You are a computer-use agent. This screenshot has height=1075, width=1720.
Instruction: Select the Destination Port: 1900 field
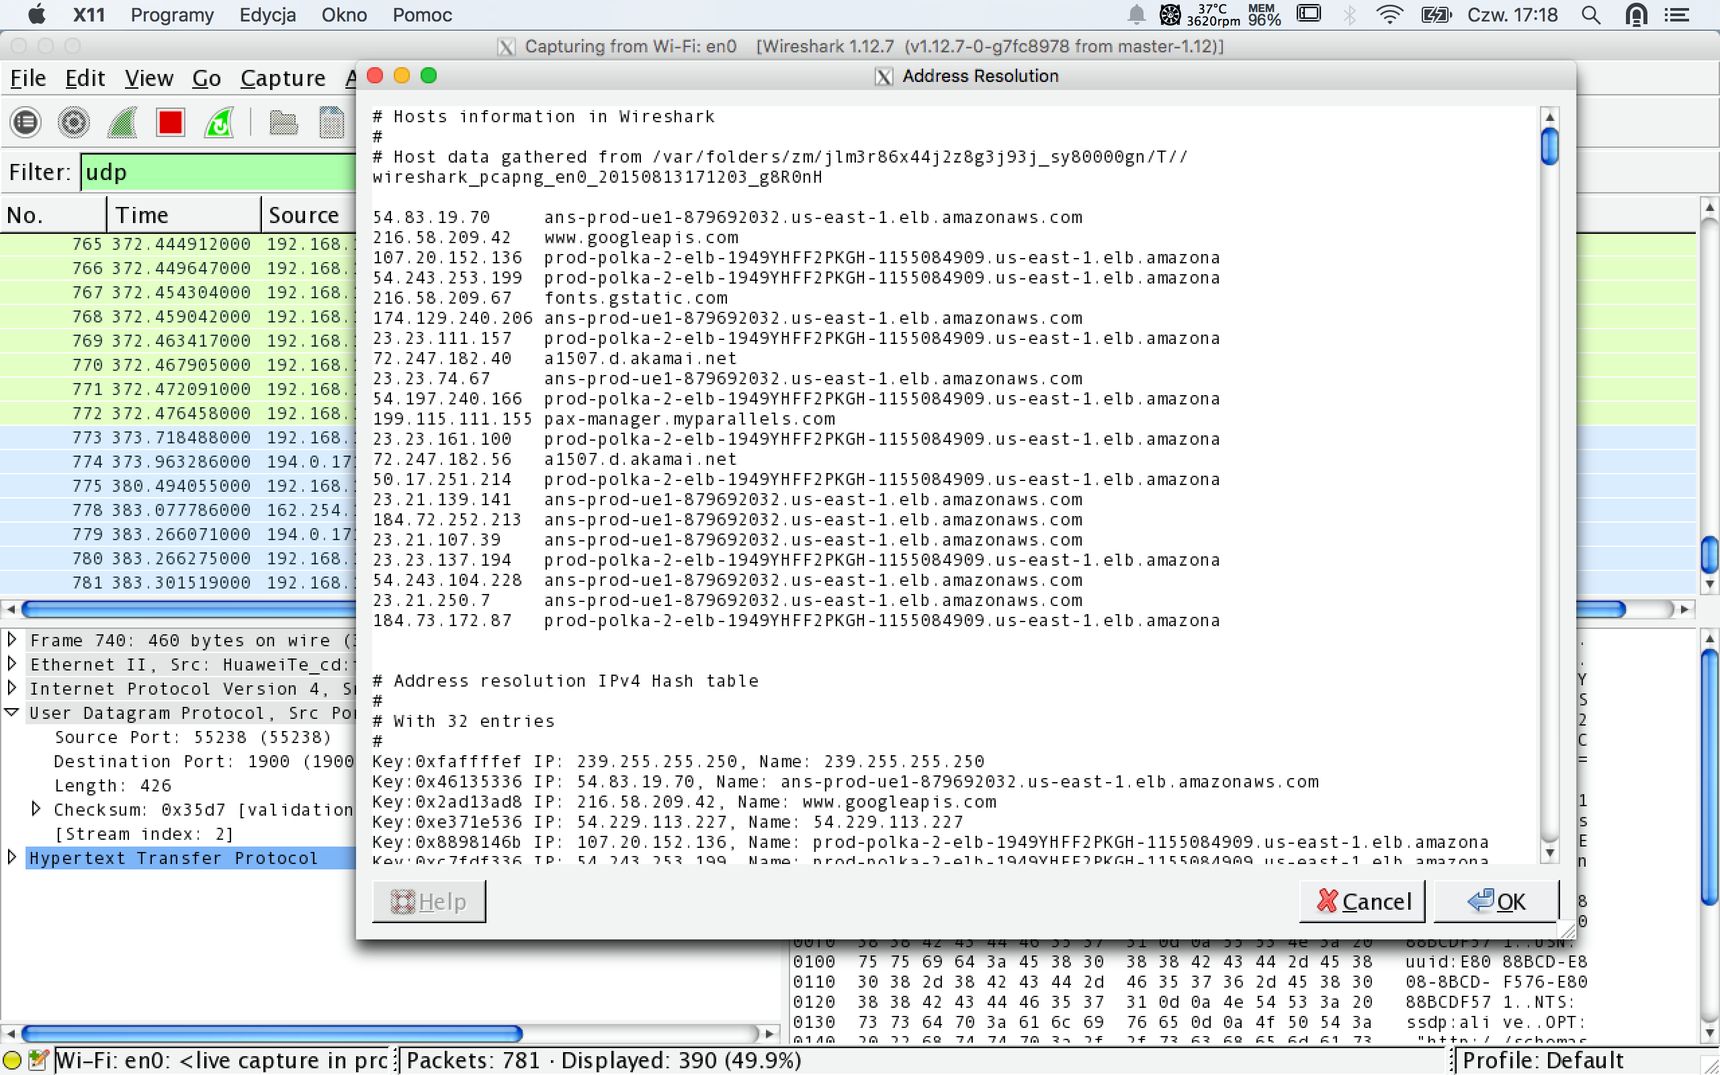204,761
